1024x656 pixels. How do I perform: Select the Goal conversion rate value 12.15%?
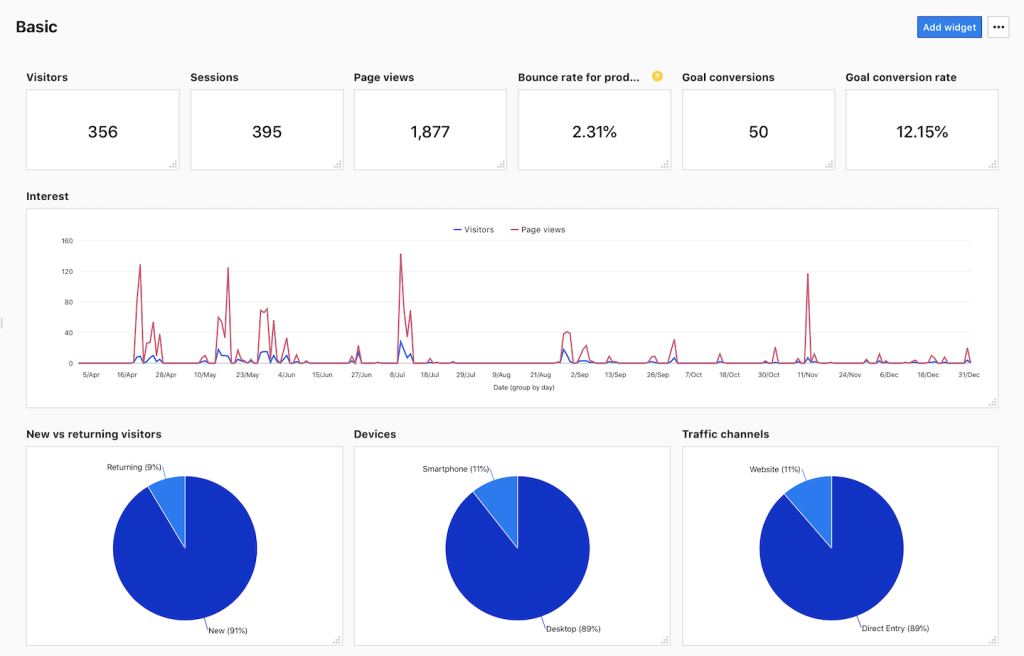pos(921,132)
